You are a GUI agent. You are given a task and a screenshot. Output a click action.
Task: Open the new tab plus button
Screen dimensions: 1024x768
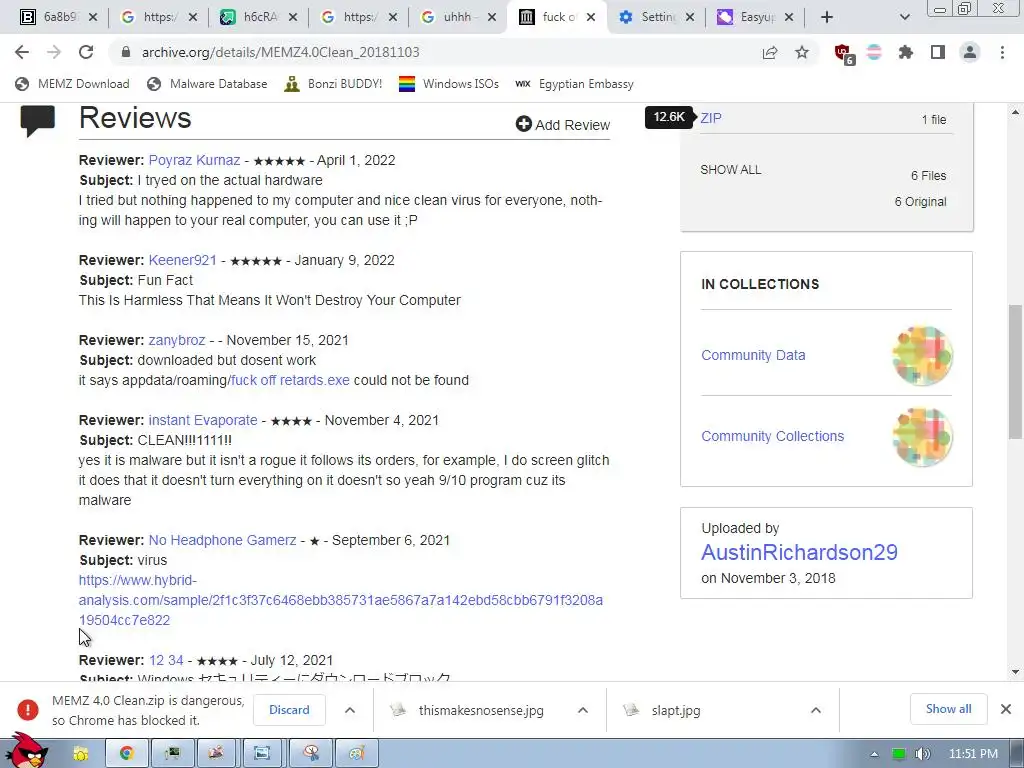tap(827, 17)
